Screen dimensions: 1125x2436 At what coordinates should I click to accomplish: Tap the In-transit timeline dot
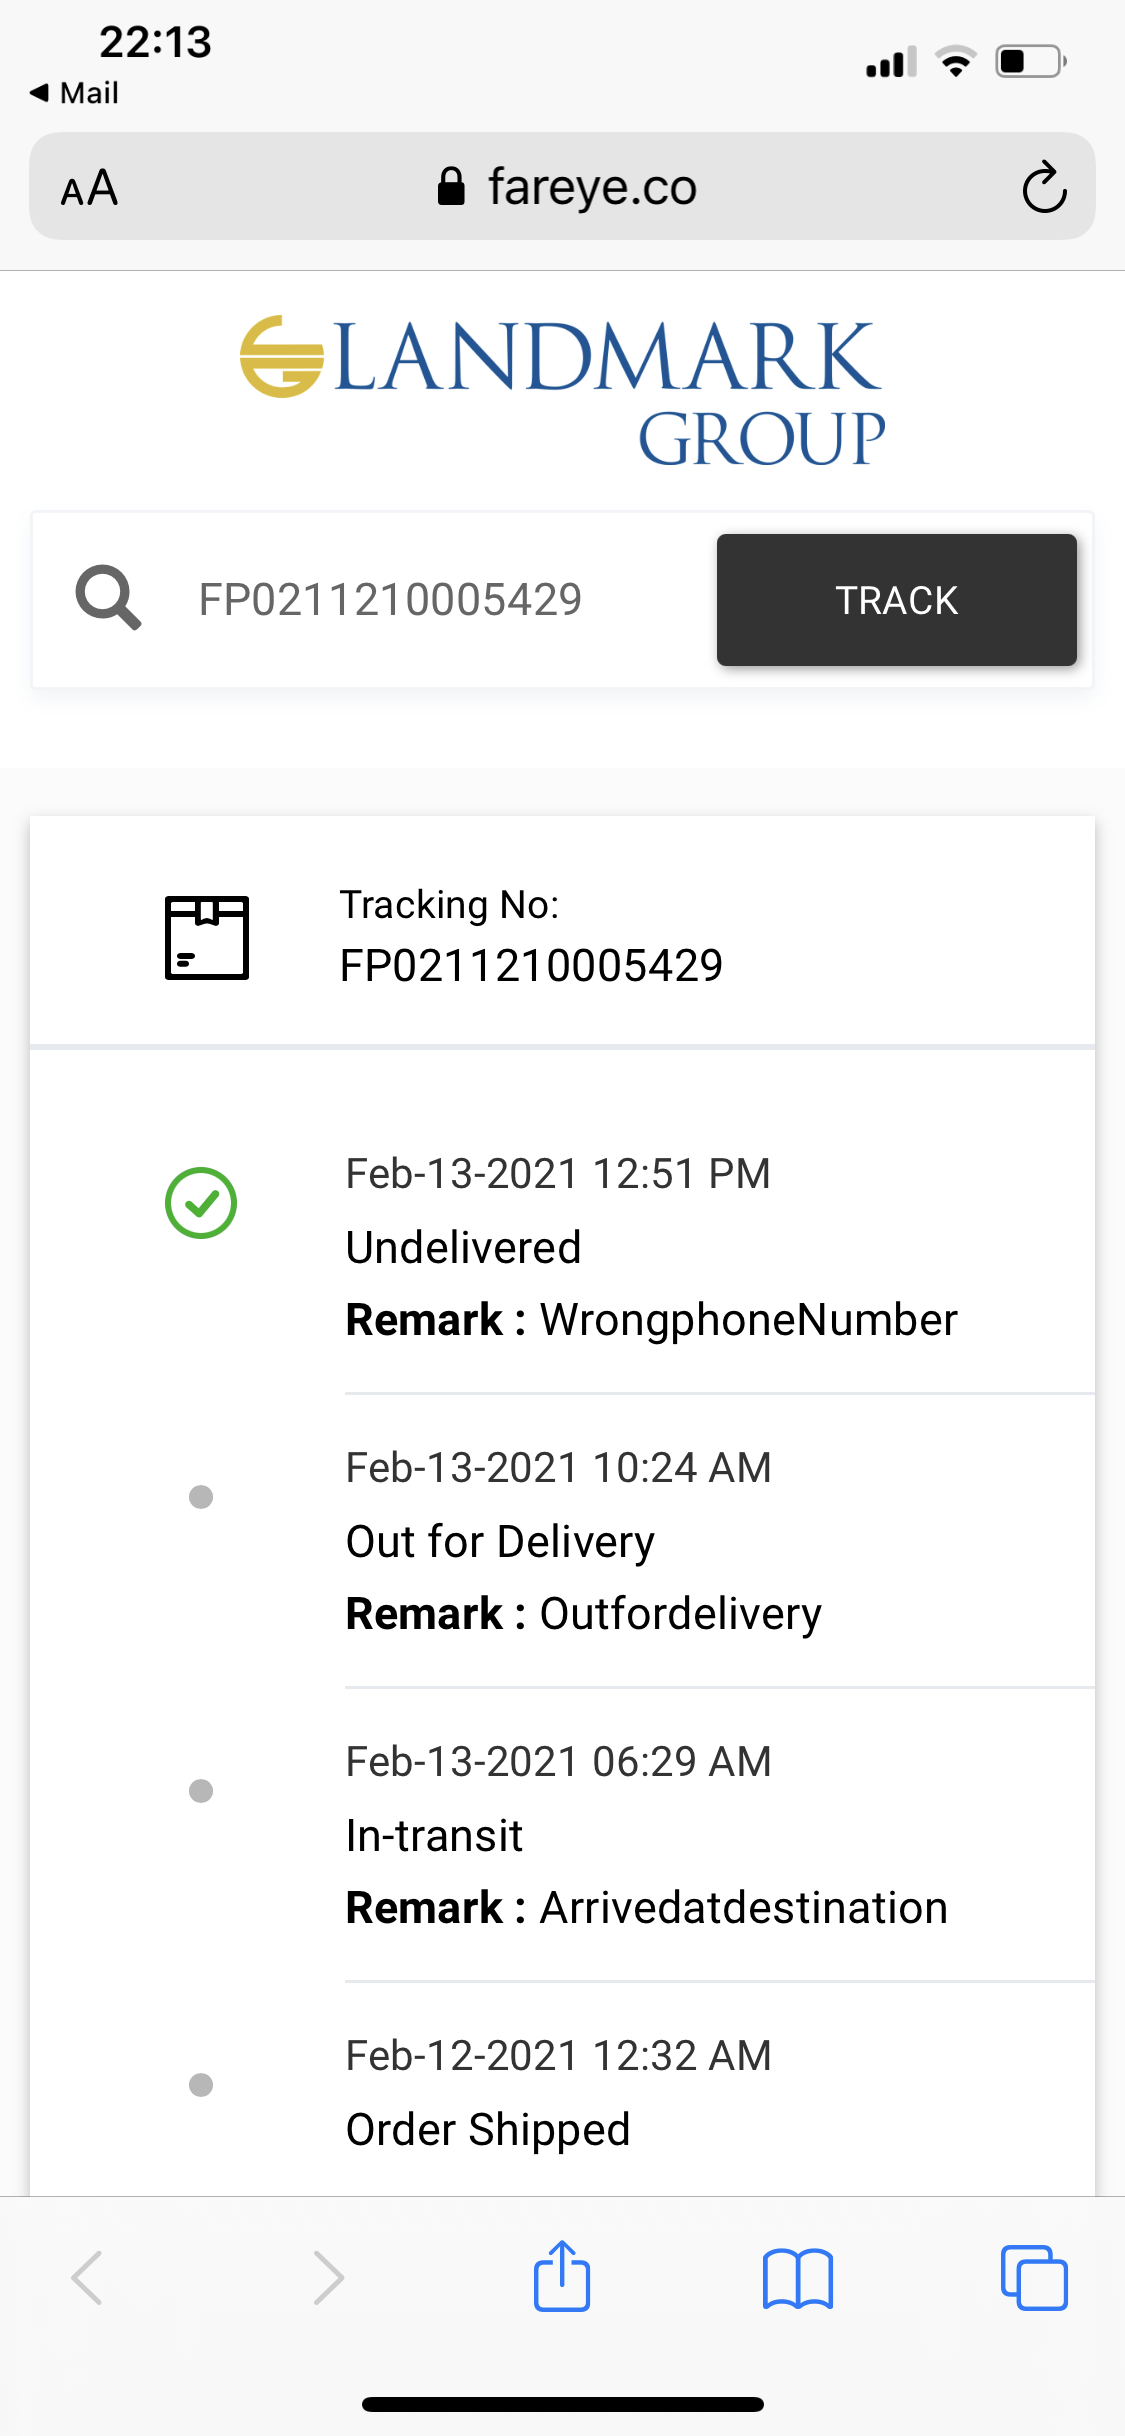(x=201, y=1791)
